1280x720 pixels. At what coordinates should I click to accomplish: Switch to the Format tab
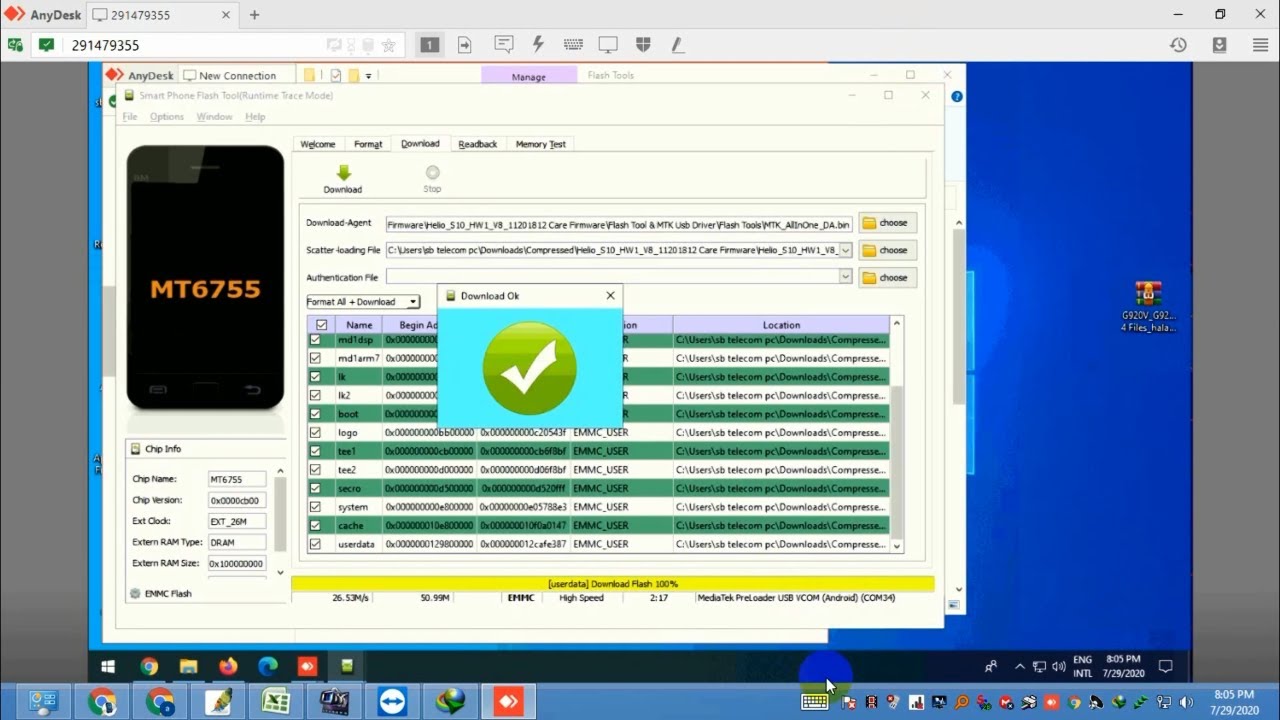[368, 144]
